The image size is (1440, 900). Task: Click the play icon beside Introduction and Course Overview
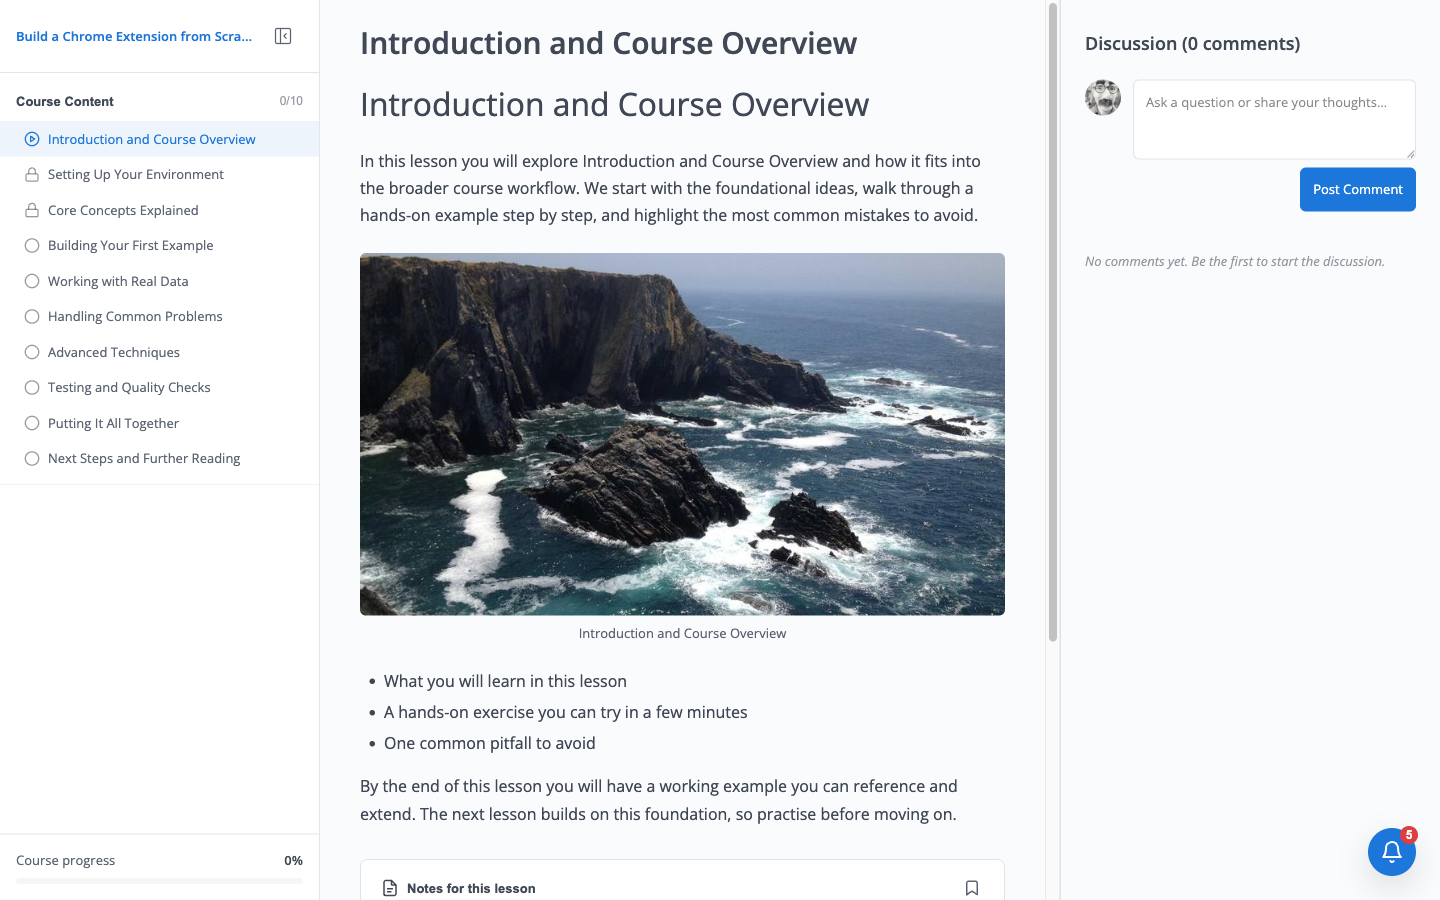tap(32, 139)
